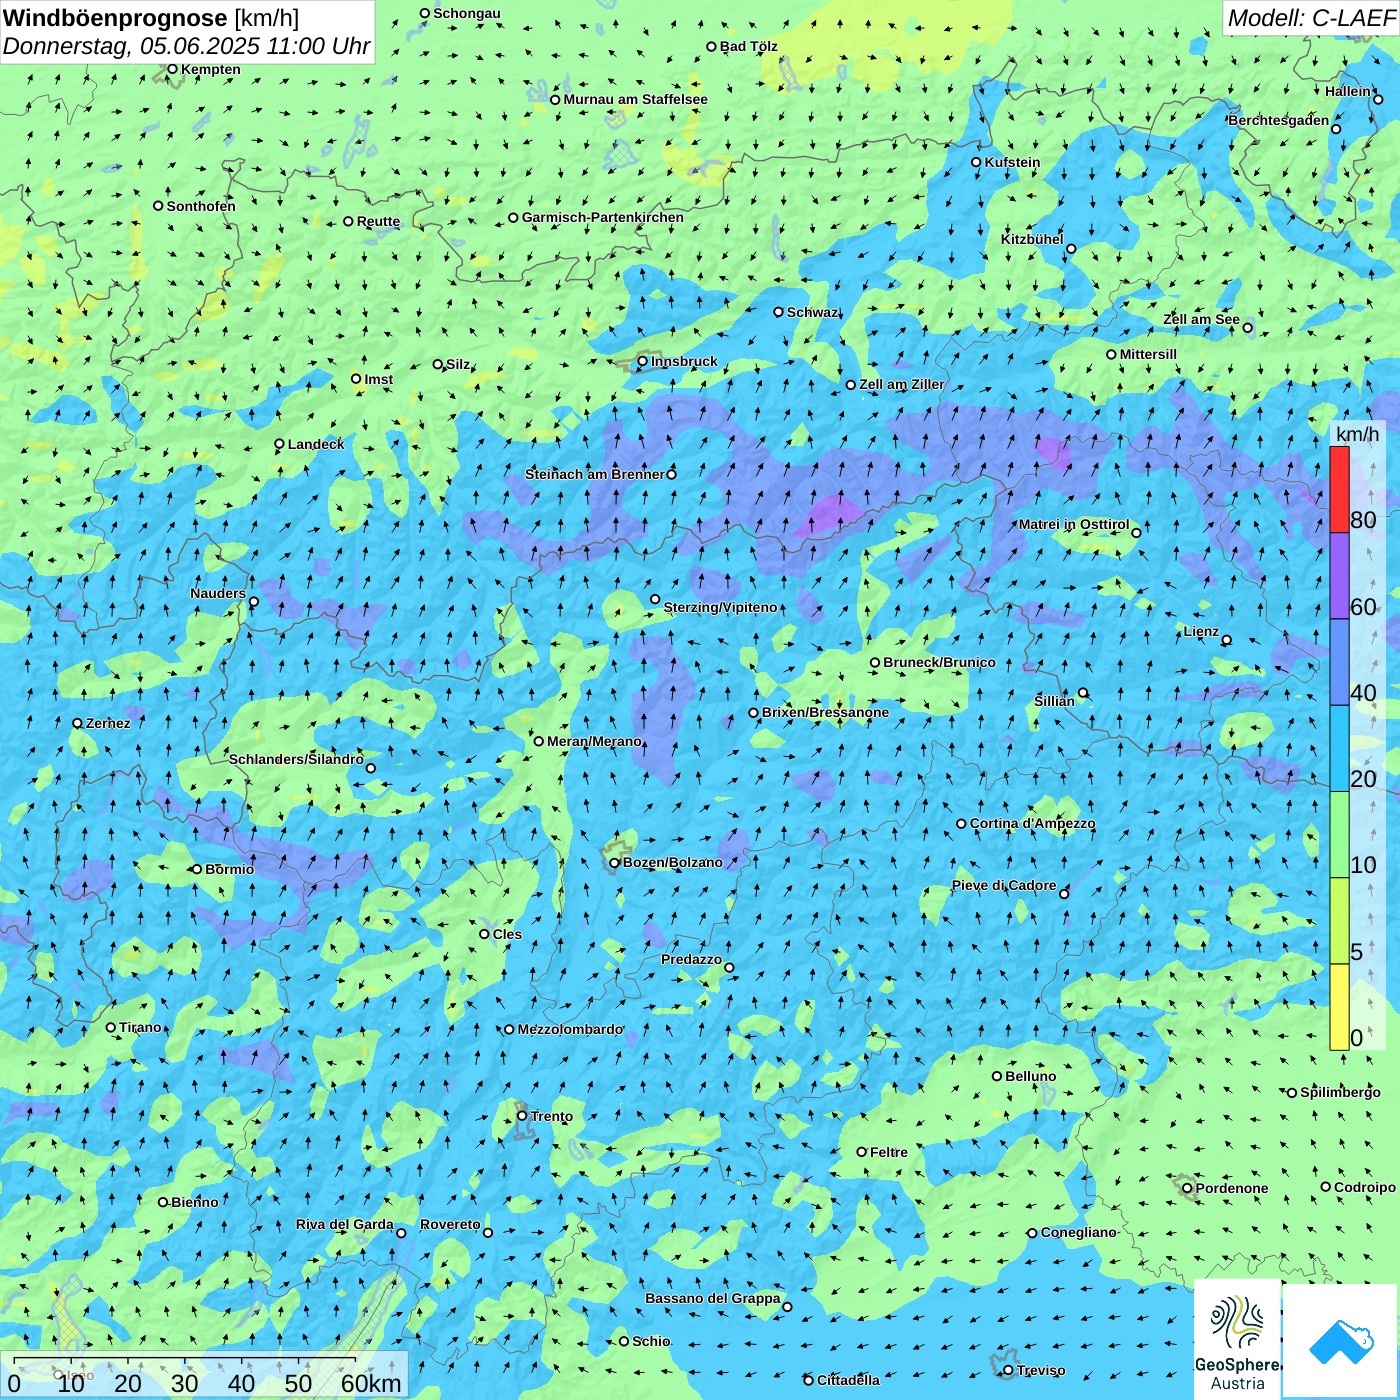Image resolution: width=1400 pixels, height=1400 pixels.
Task: Click the Landeck marker dot
Action: pos(280,444)
